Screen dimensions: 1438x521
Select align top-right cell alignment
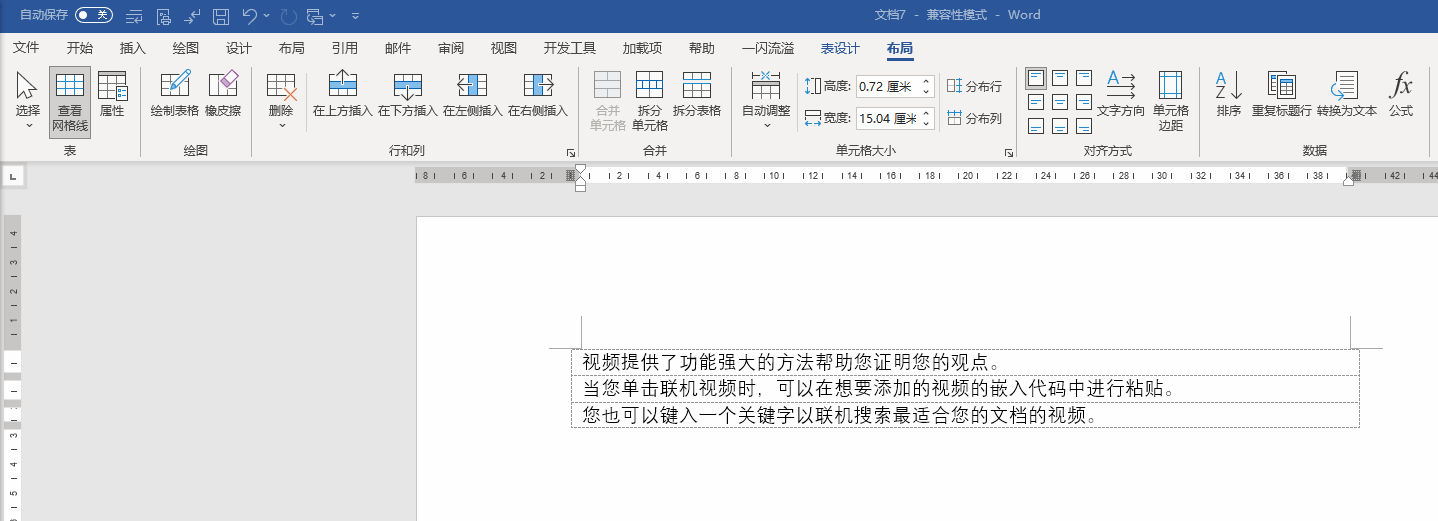coord(1084,78)
